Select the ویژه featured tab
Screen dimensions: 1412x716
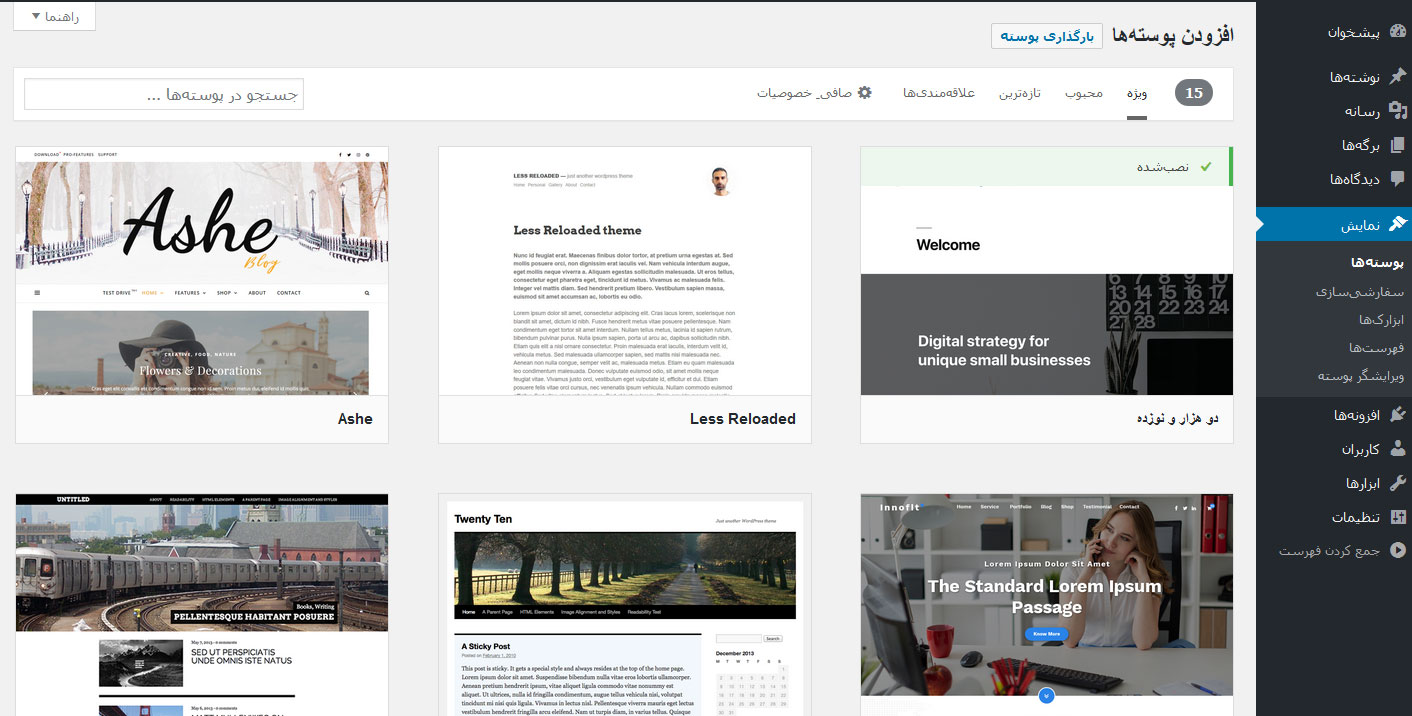1137,93
